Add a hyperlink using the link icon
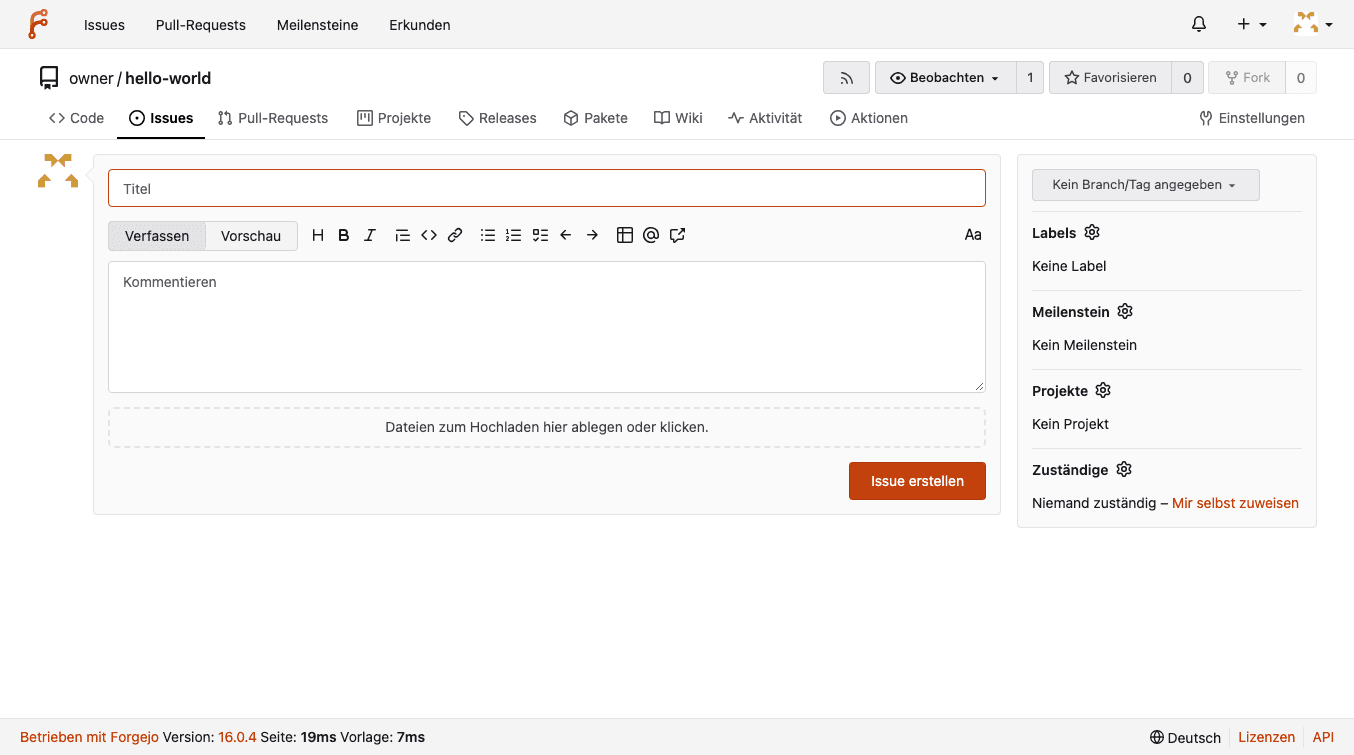1354x755 pixels. pos(455,235)
